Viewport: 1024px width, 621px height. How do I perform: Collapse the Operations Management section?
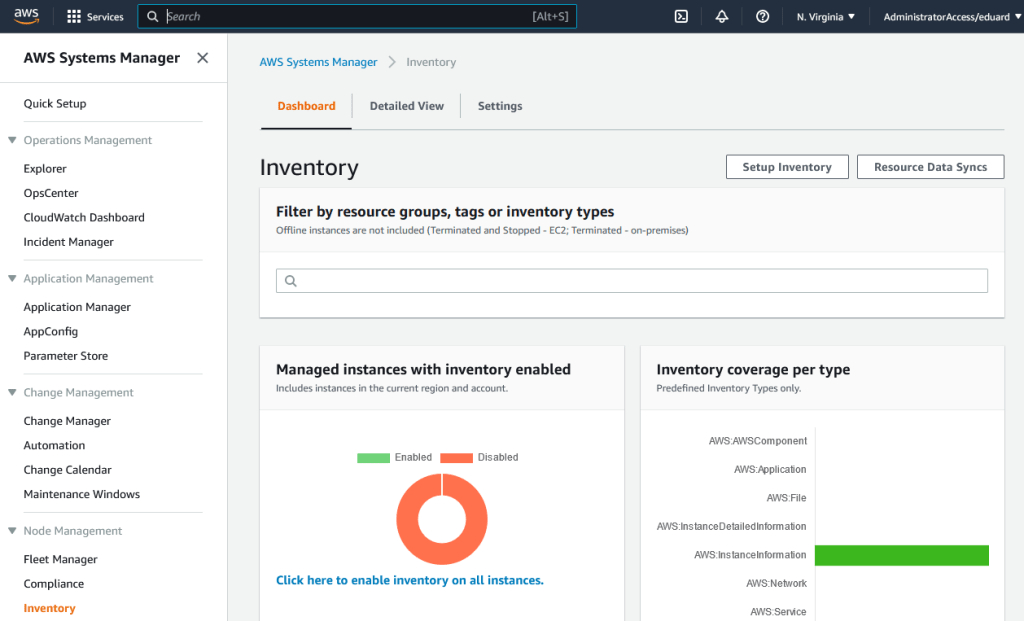point(13,141)
